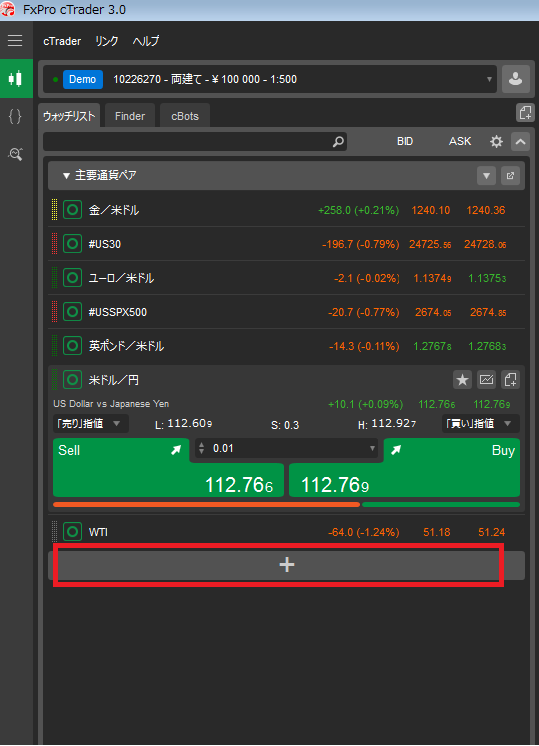Image resolution: width=539 pixels, height=746 pixels.
Task: Detach the 主要通貨ペア watchlist panel
Action: [x=510, y=176]
